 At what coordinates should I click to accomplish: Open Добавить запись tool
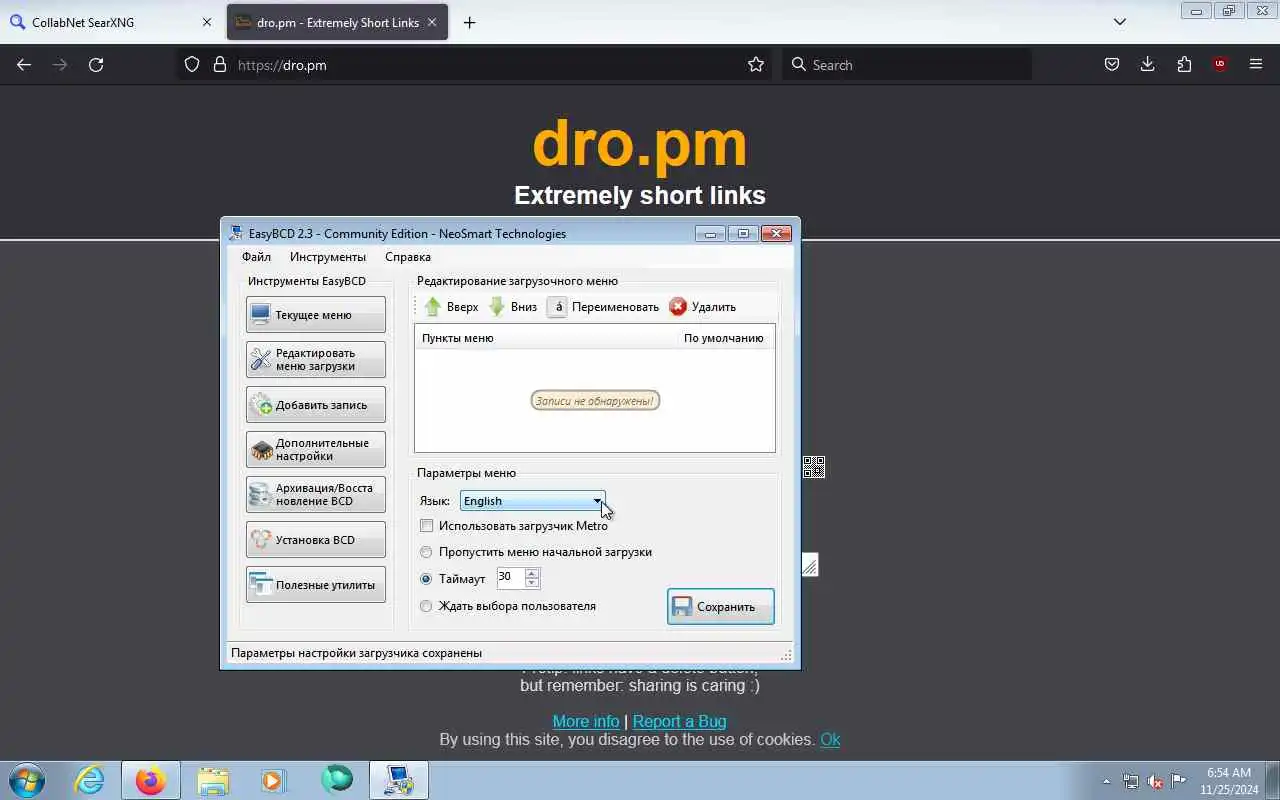point(315,404)
